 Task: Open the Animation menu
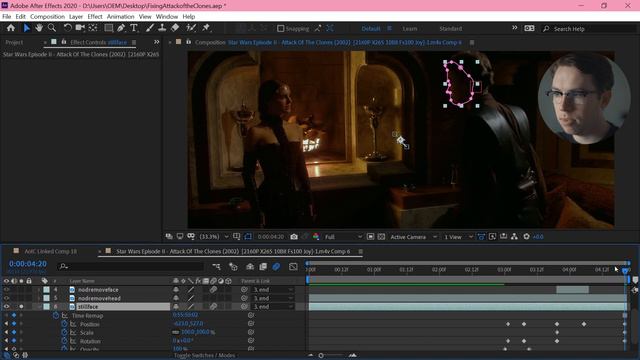tap(120, 16)
